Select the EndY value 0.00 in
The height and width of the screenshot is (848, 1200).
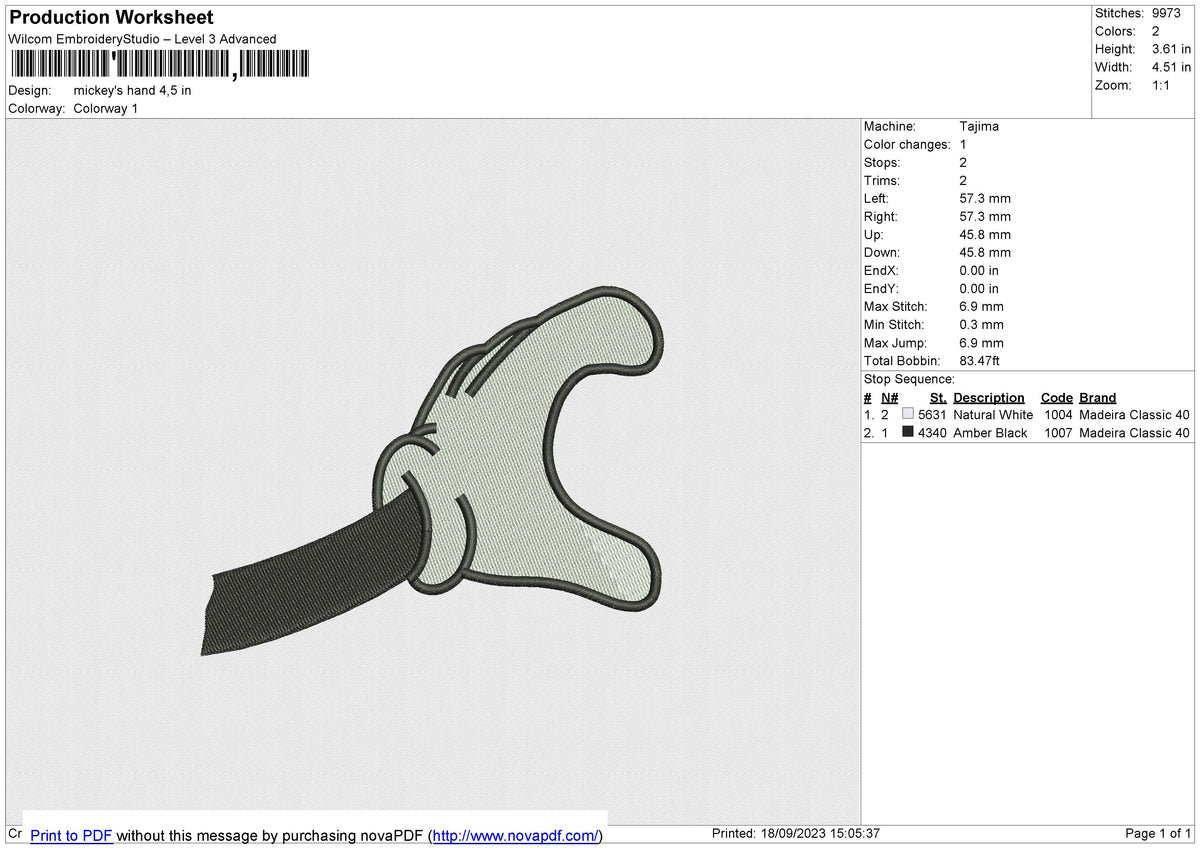point(979,289)
